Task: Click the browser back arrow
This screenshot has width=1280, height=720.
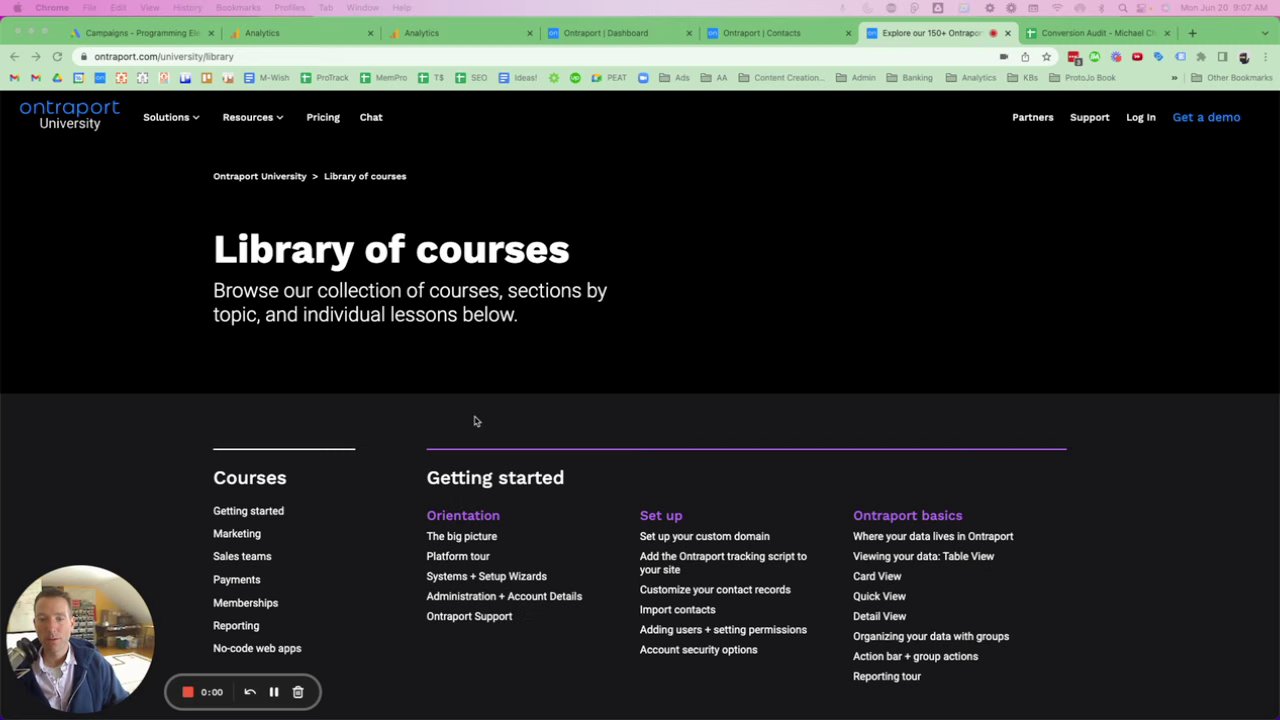Action: click(x=14, y=57)
